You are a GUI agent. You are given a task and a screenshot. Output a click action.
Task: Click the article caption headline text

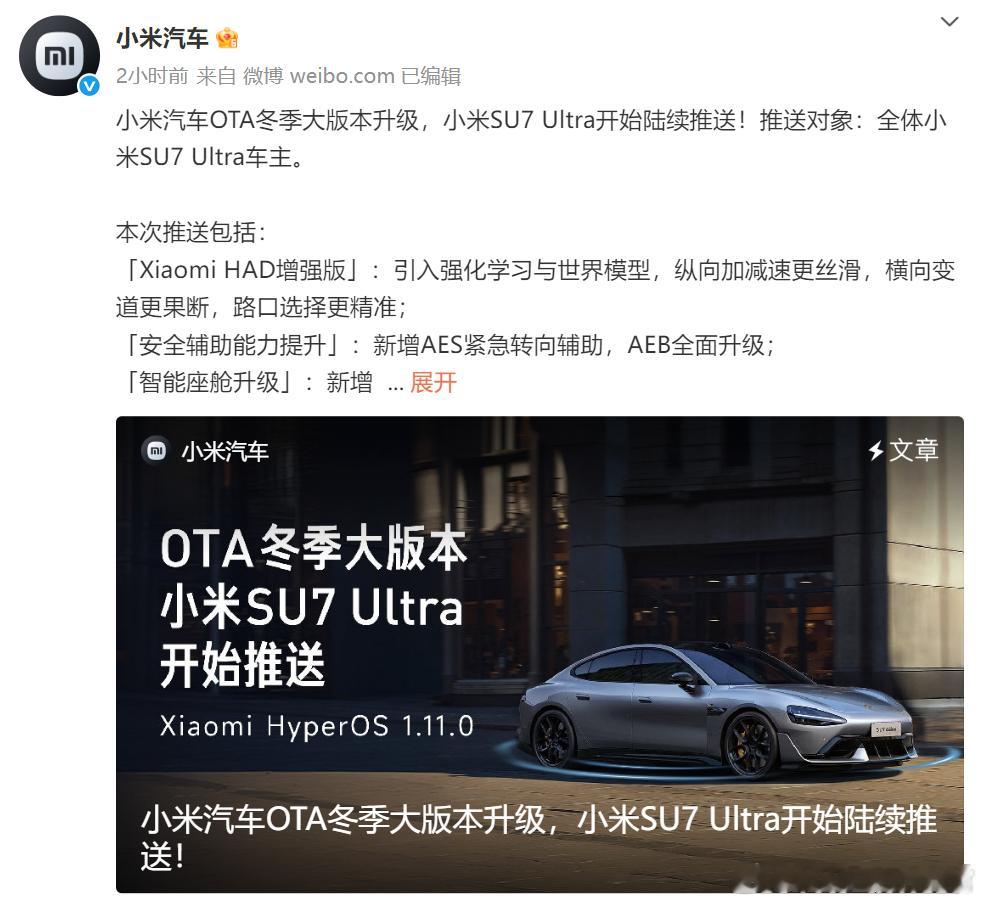538,838
